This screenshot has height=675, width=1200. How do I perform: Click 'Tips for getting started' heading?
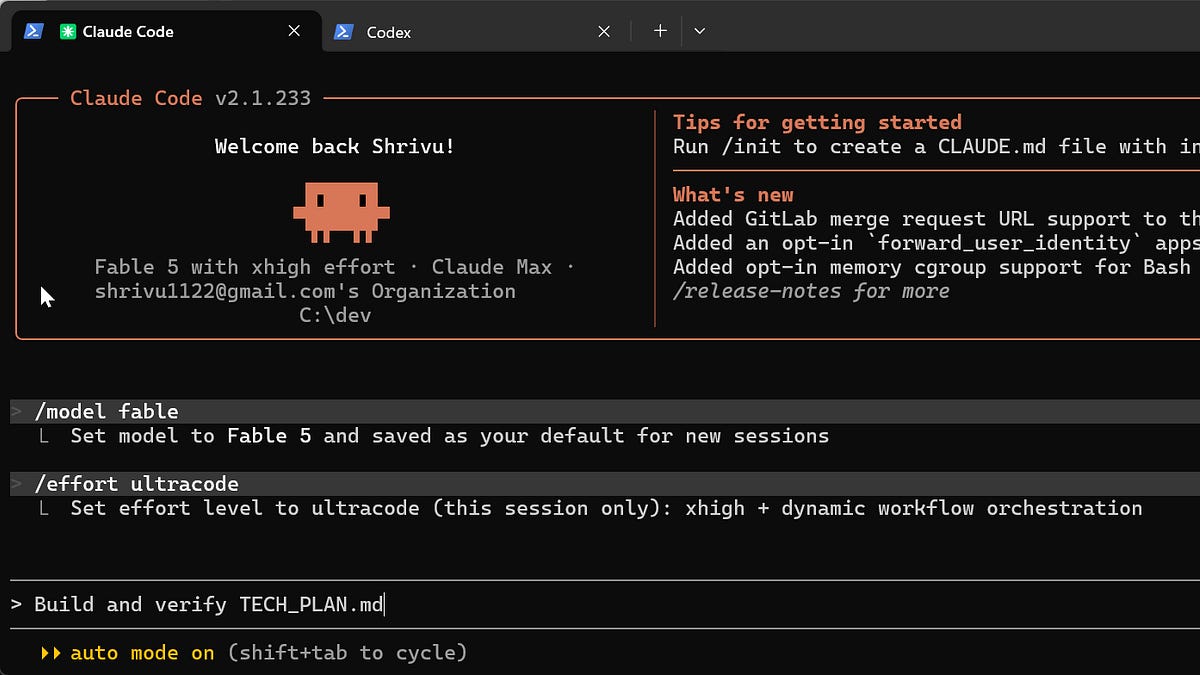click(817, 122)
